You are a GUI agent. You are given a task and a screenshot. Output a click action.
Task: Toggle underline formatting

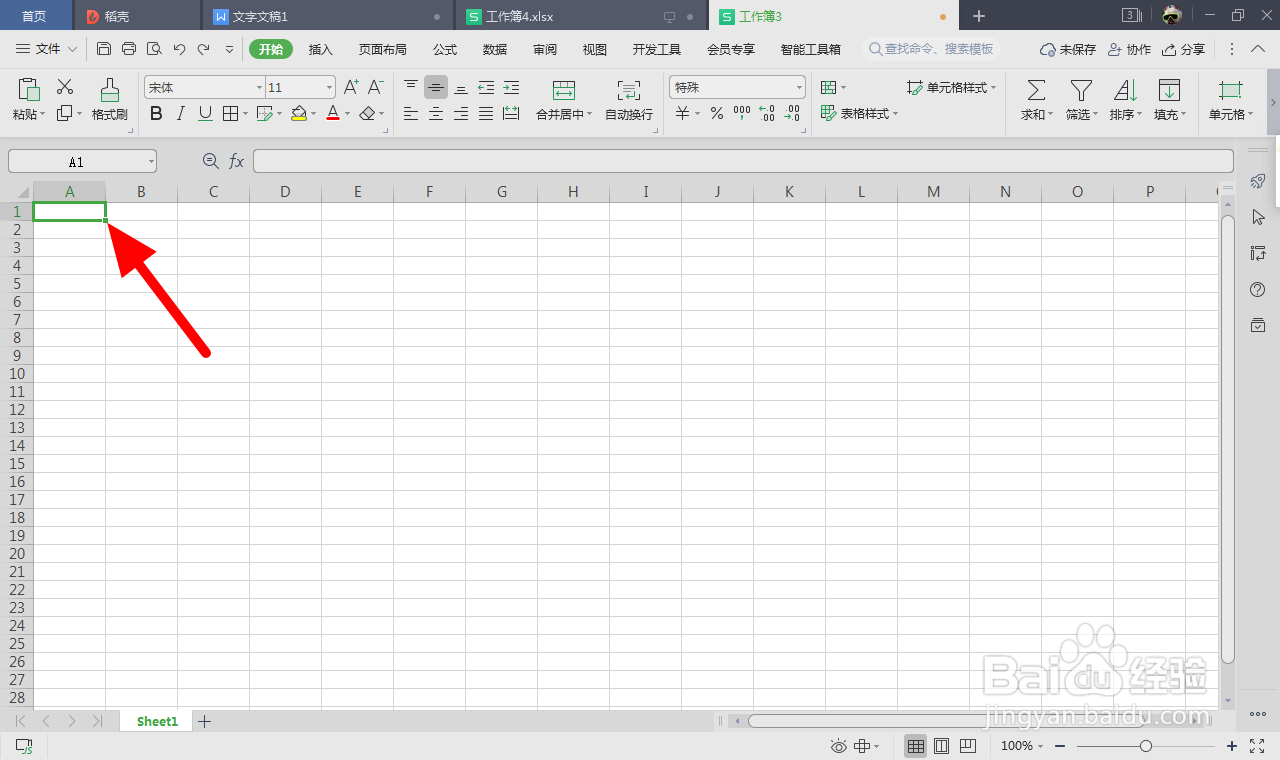tap(203, 113)
